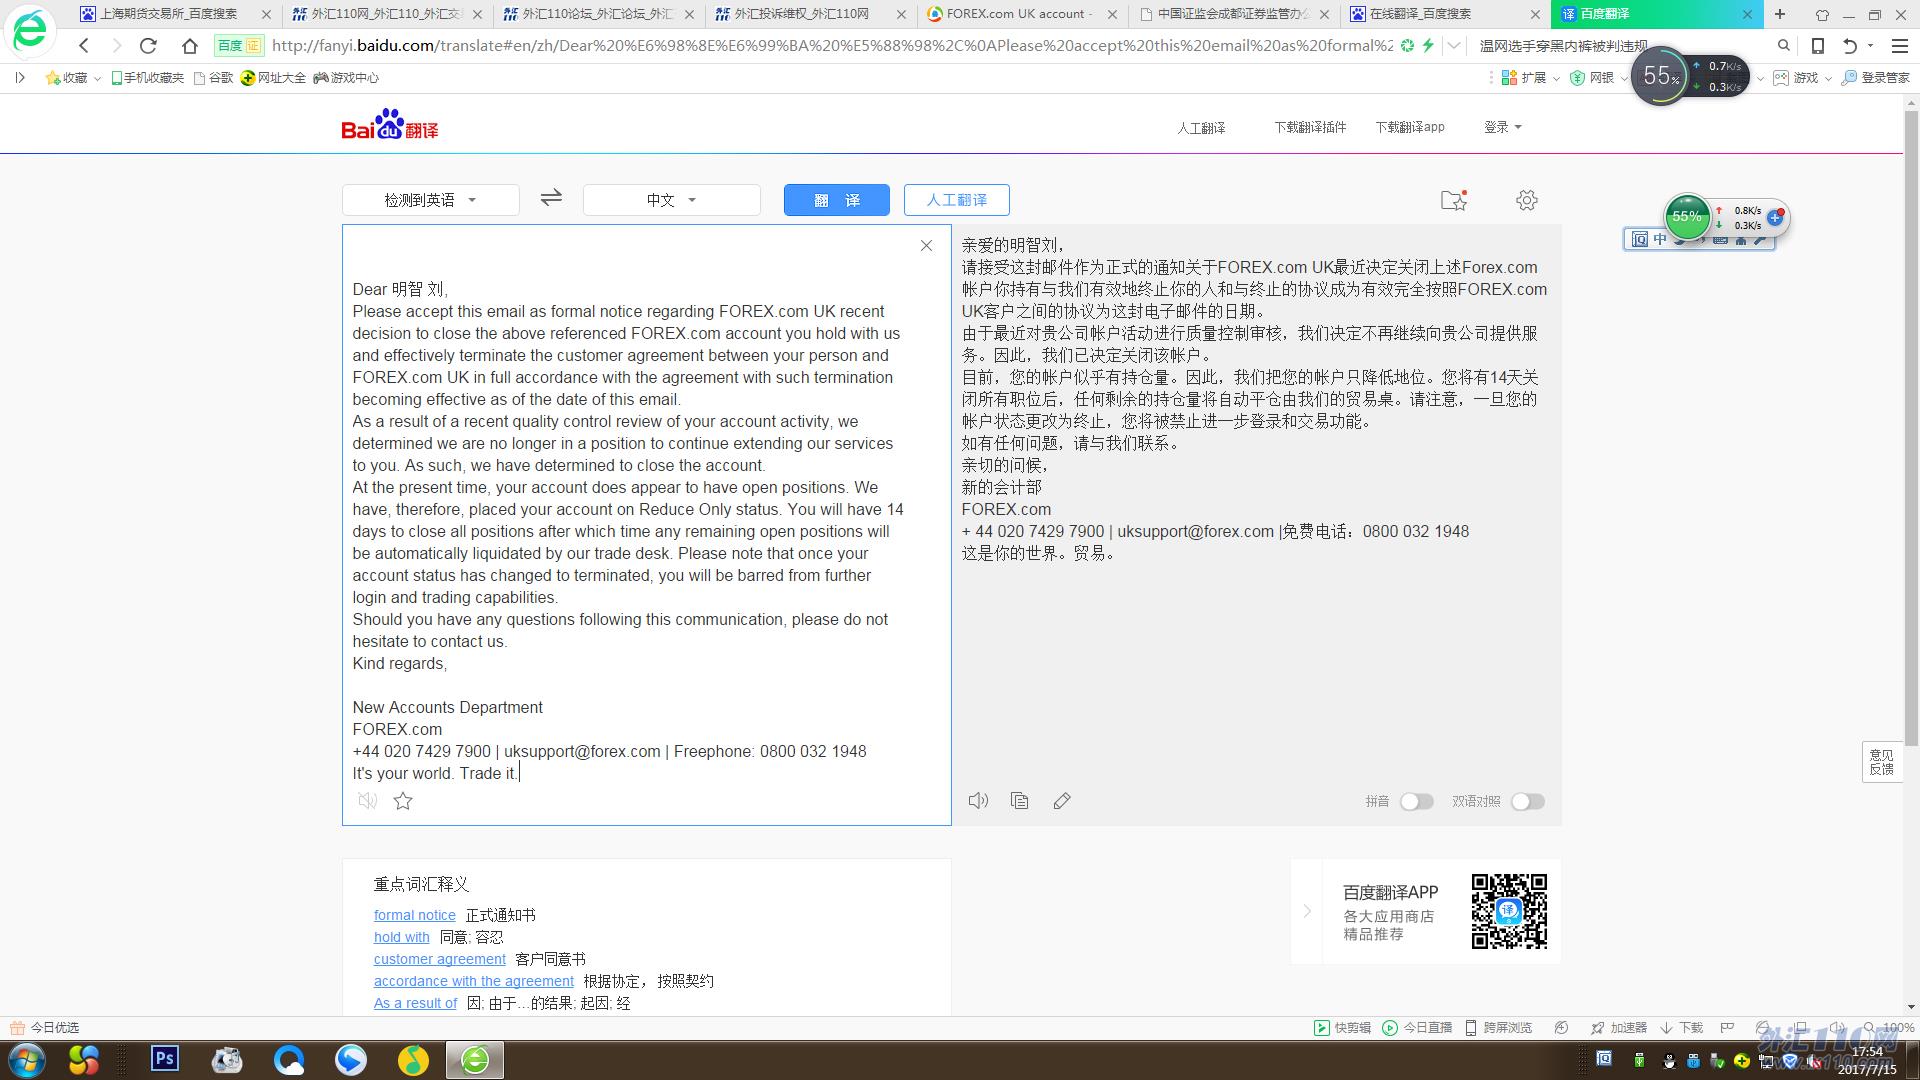Image resolution: width=1920 pixels, height=1080 pixels.
Task: Open the browser hamburger menu
Action: pos(1900,45)
